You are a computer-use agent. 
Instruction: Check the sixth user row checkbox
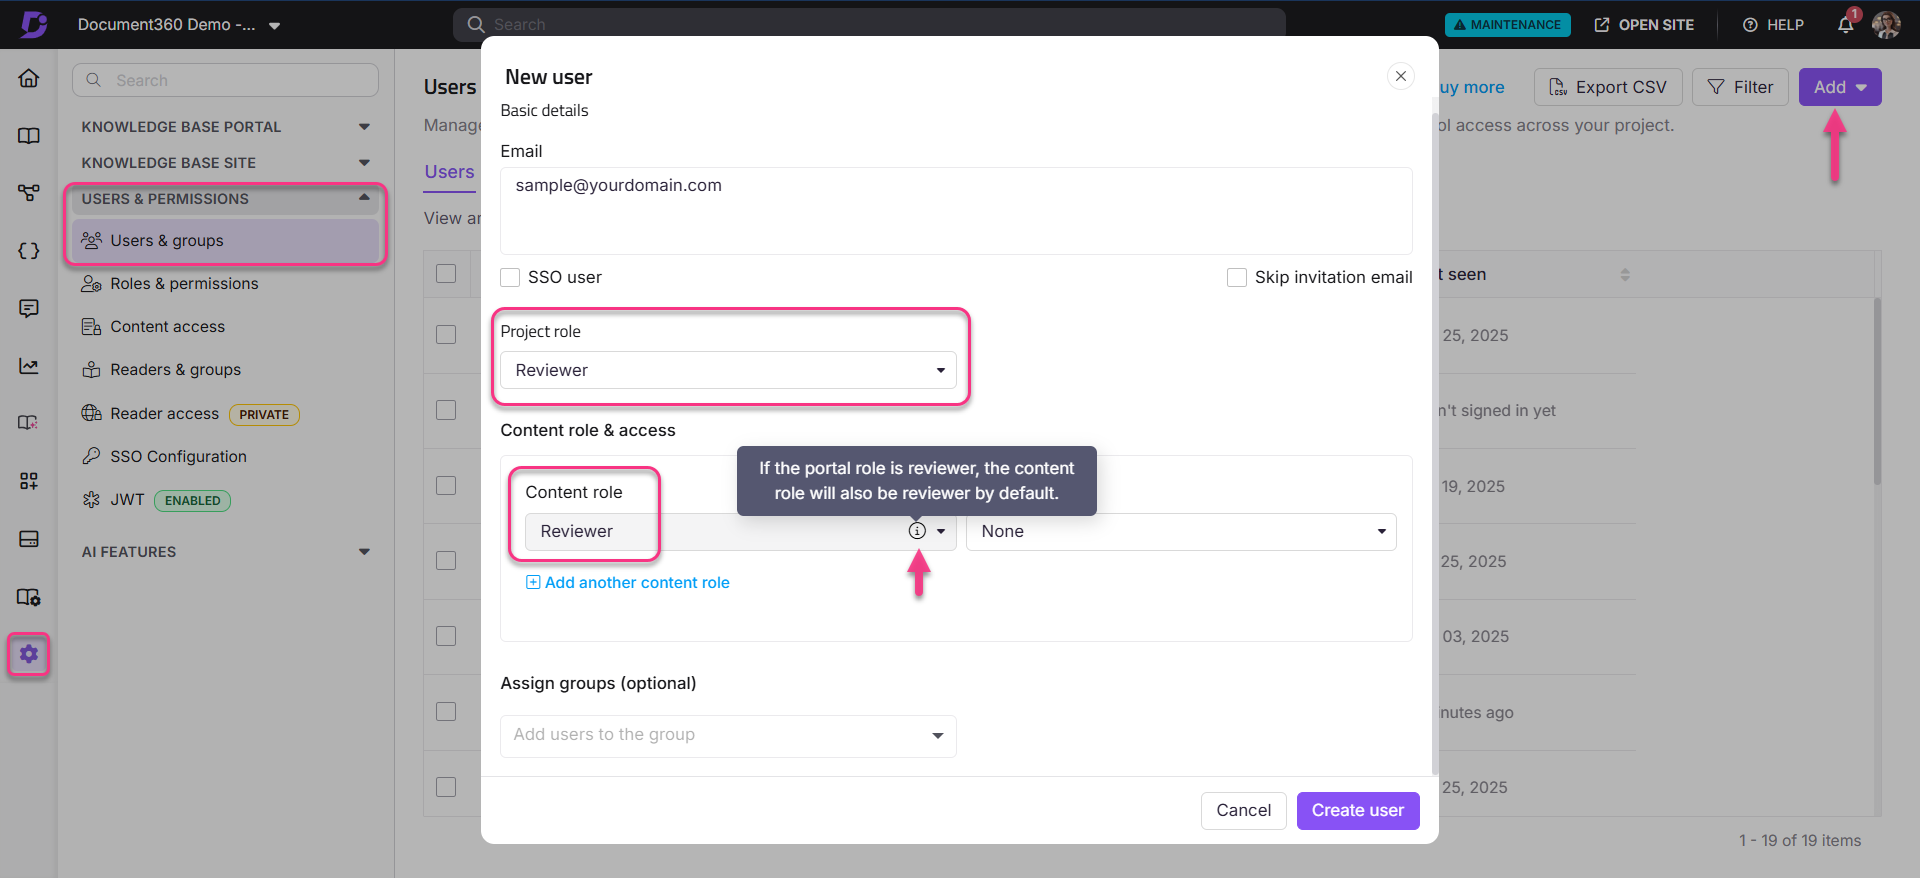446,711
